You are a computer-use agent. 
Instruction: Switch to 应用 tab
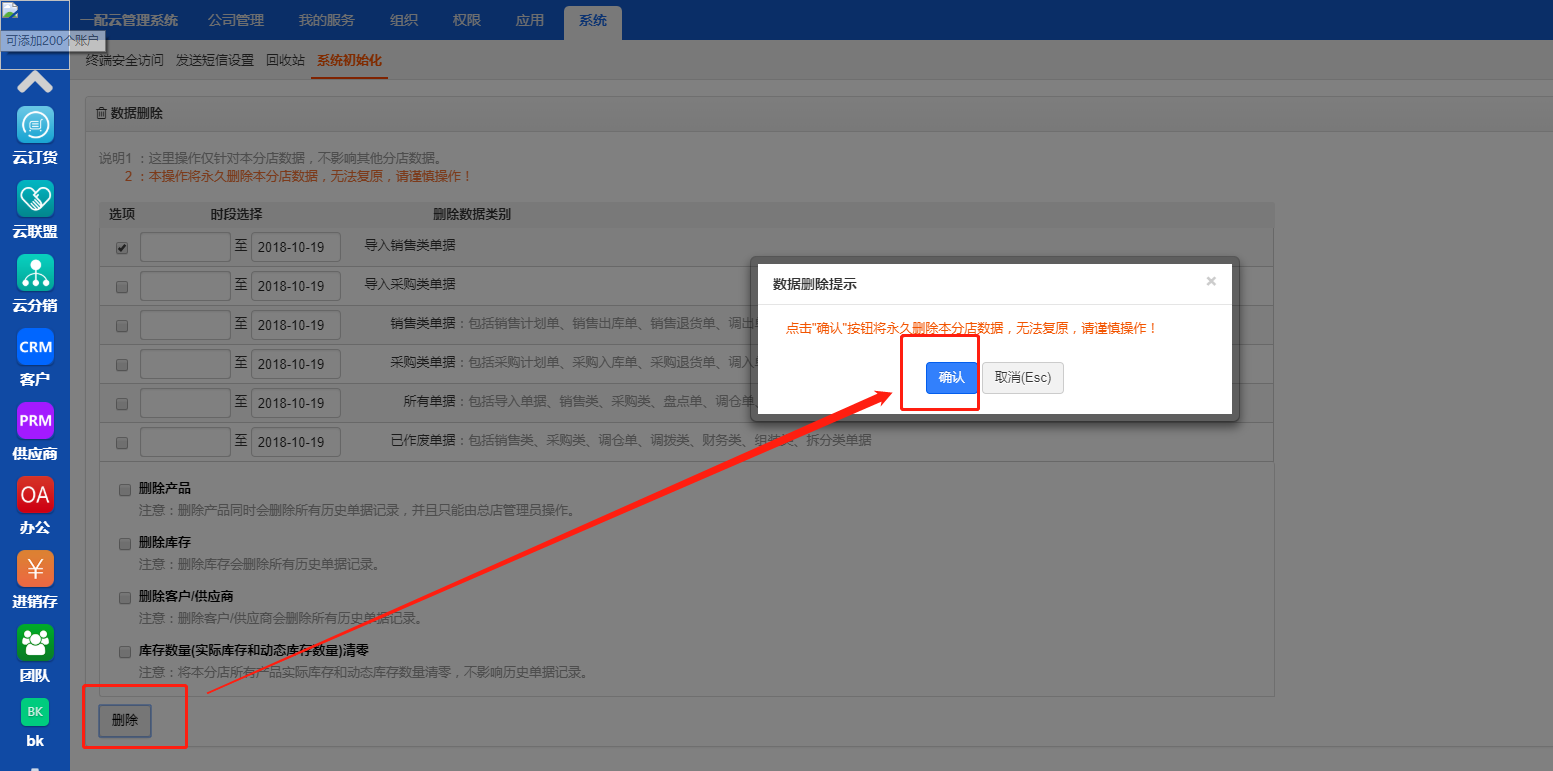click(530, 21)
